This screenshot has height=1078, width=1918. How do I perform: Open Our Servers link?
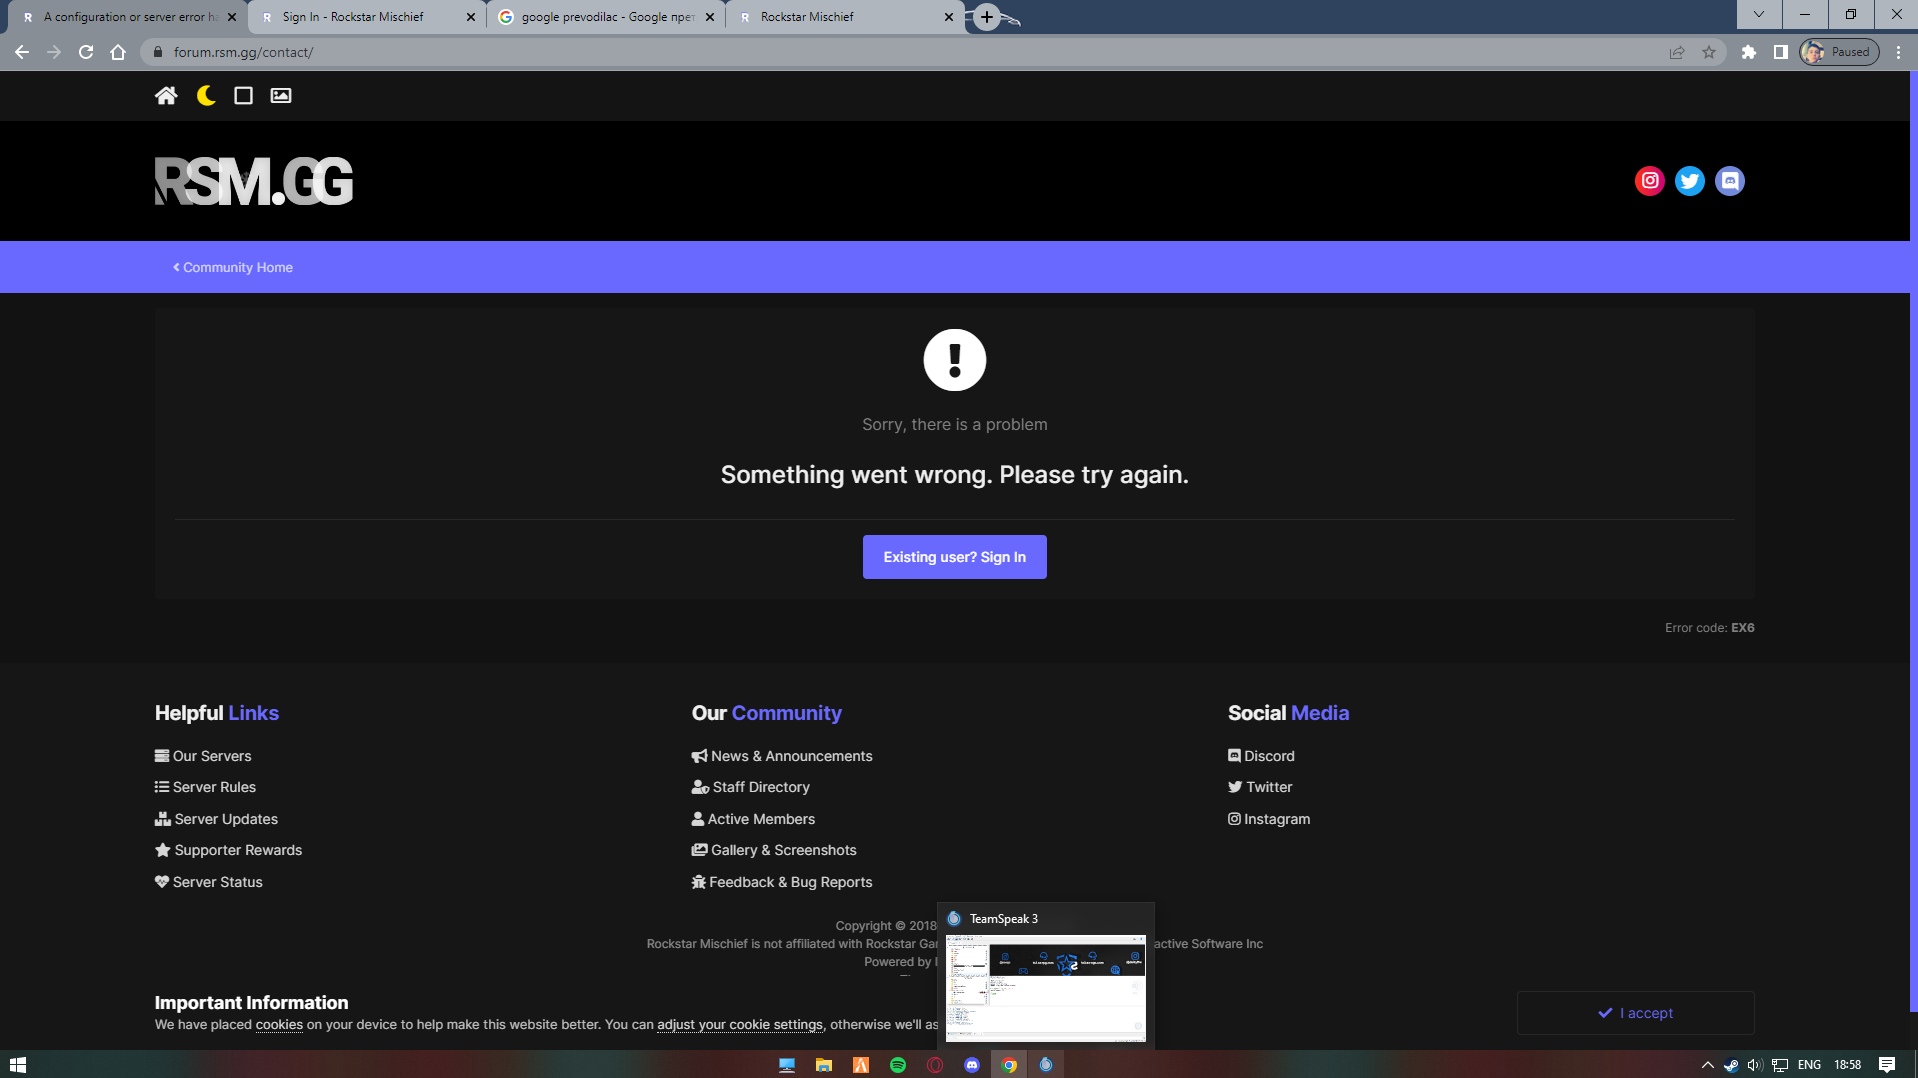pyautogui.click(x=203, y=756)
